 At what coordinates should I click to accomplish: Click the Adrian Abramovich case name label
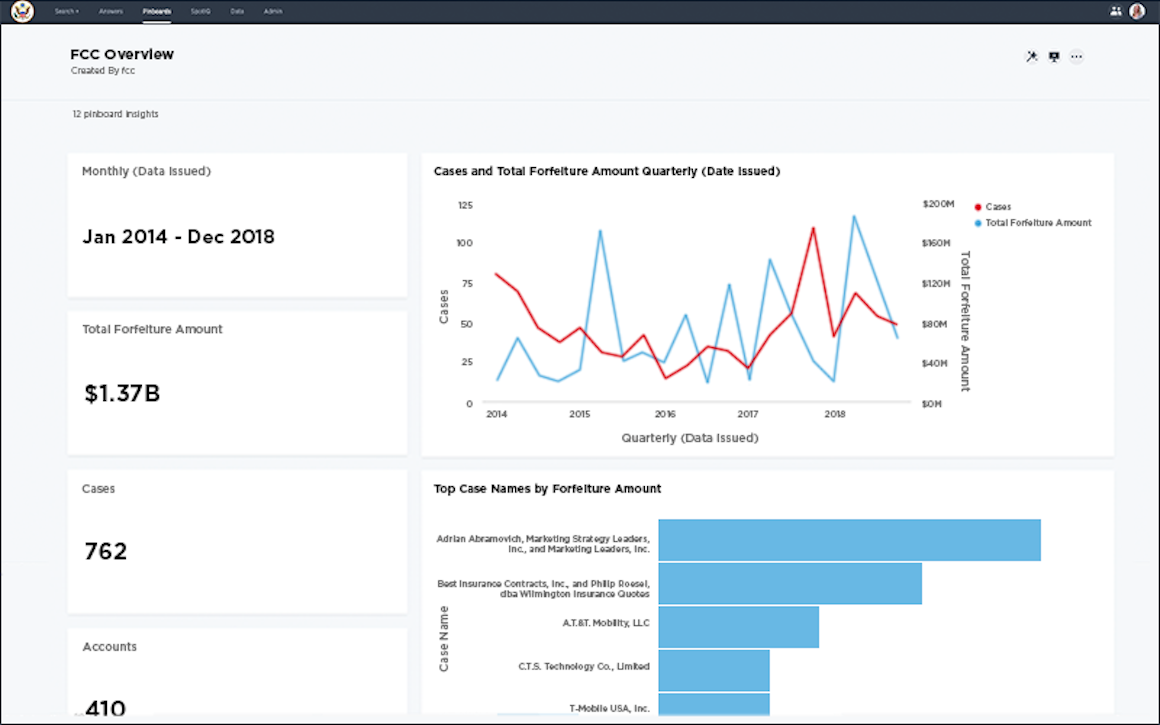543,544
